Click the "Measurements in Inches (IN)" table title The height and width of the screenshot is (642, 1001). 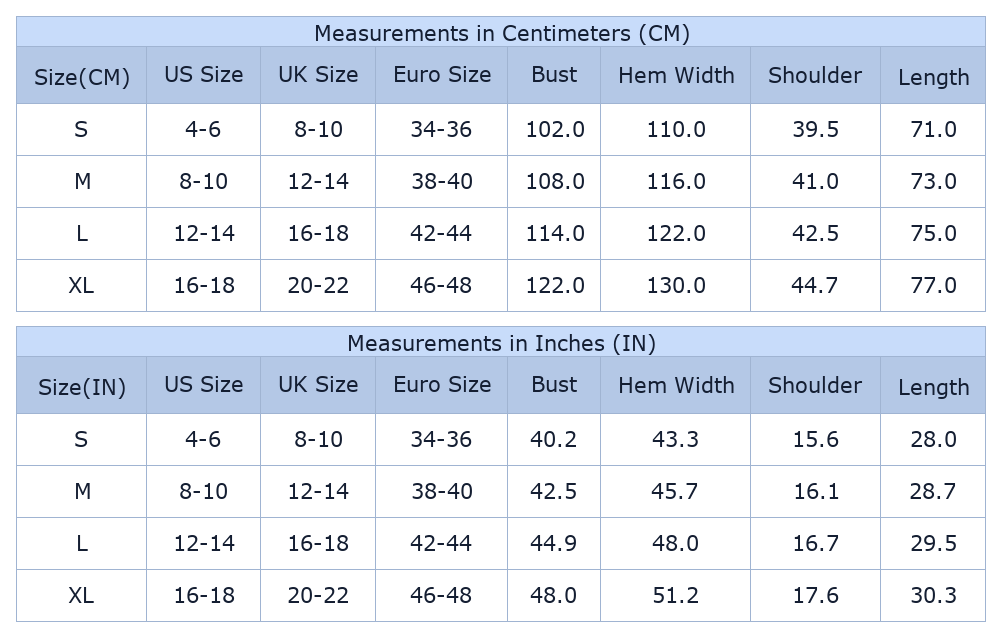[x=501, y=343]
